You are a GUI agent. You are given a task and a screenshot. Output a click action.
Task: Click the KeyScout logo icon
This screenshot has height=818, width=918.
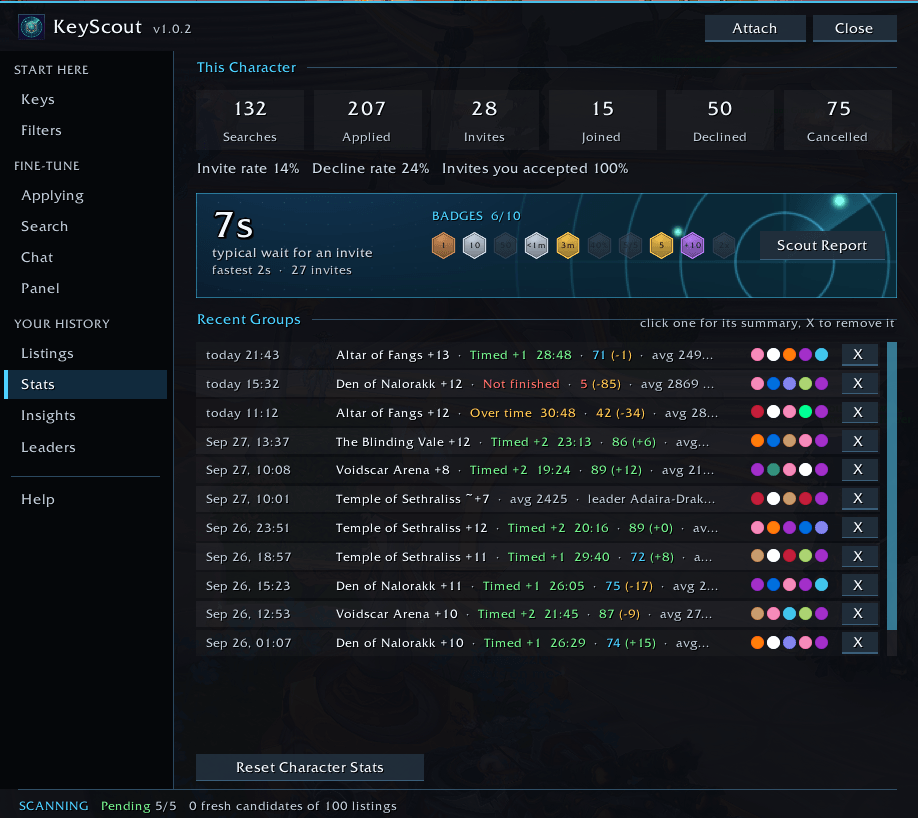(32, 27)
